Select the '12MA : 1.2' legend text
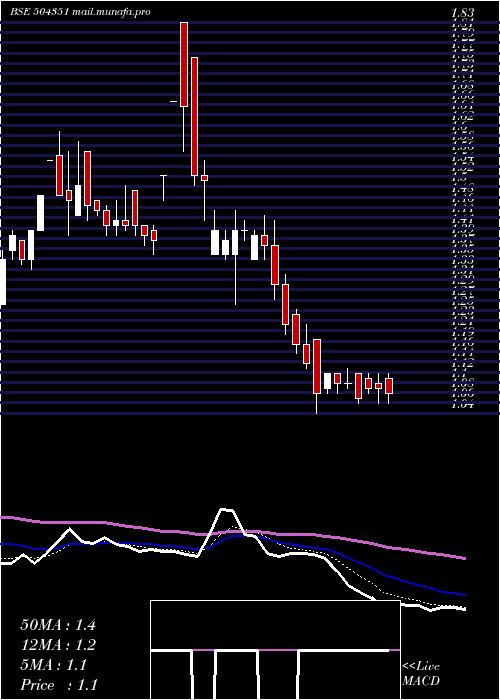The height and width of the screenshot is (700, 500). [x=58, y=645]
